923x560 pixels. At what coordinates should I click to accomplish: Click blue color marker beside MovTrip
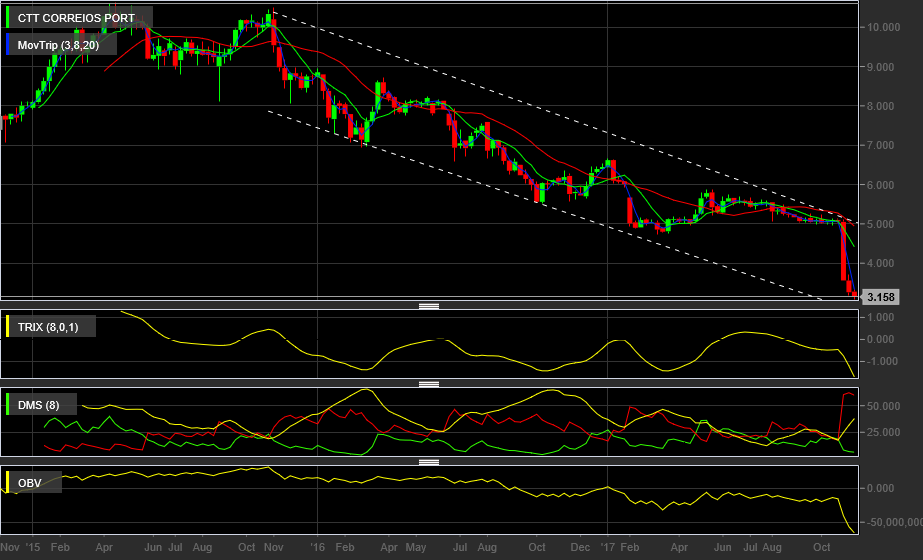pyautogui.click(x=8, y=45)
